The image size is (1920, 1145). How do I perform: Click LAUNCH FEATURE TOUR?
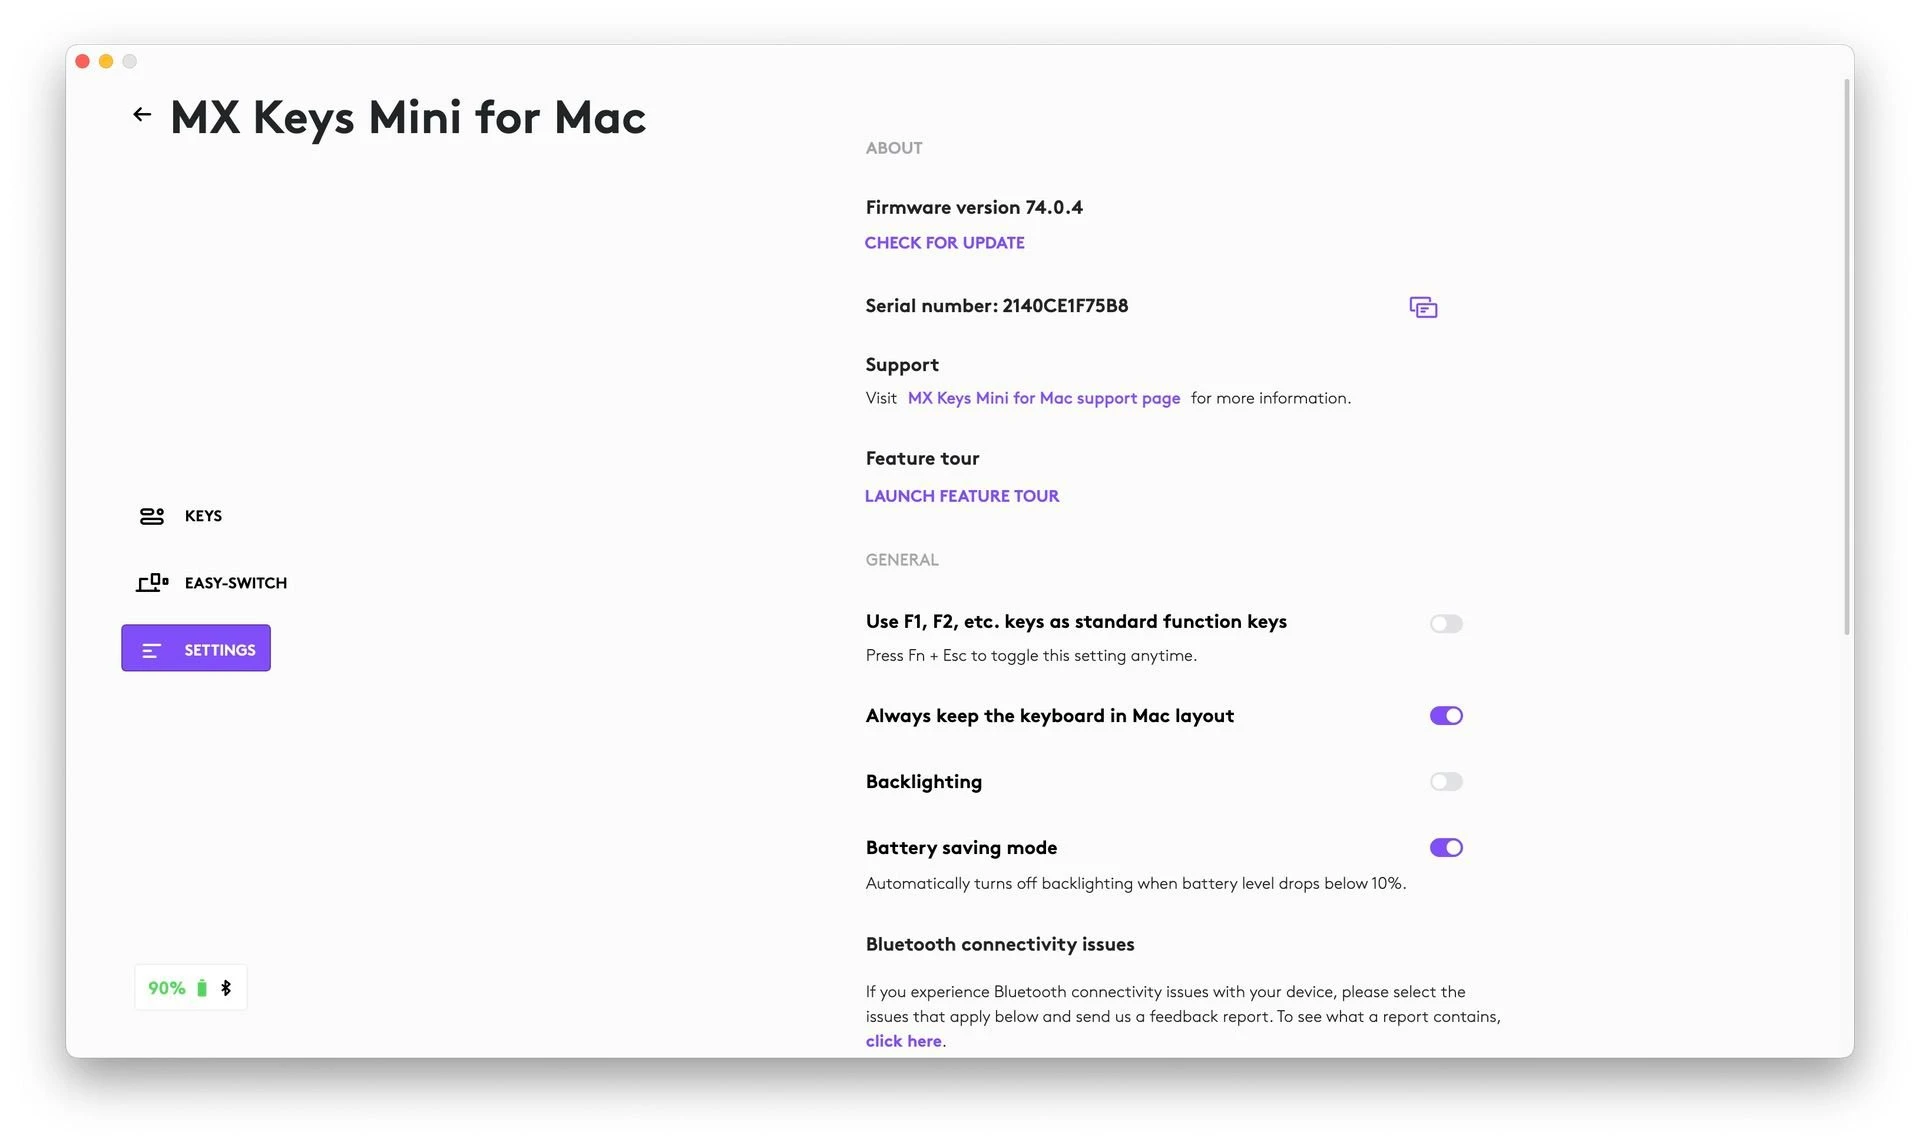(x=962, y=496)
